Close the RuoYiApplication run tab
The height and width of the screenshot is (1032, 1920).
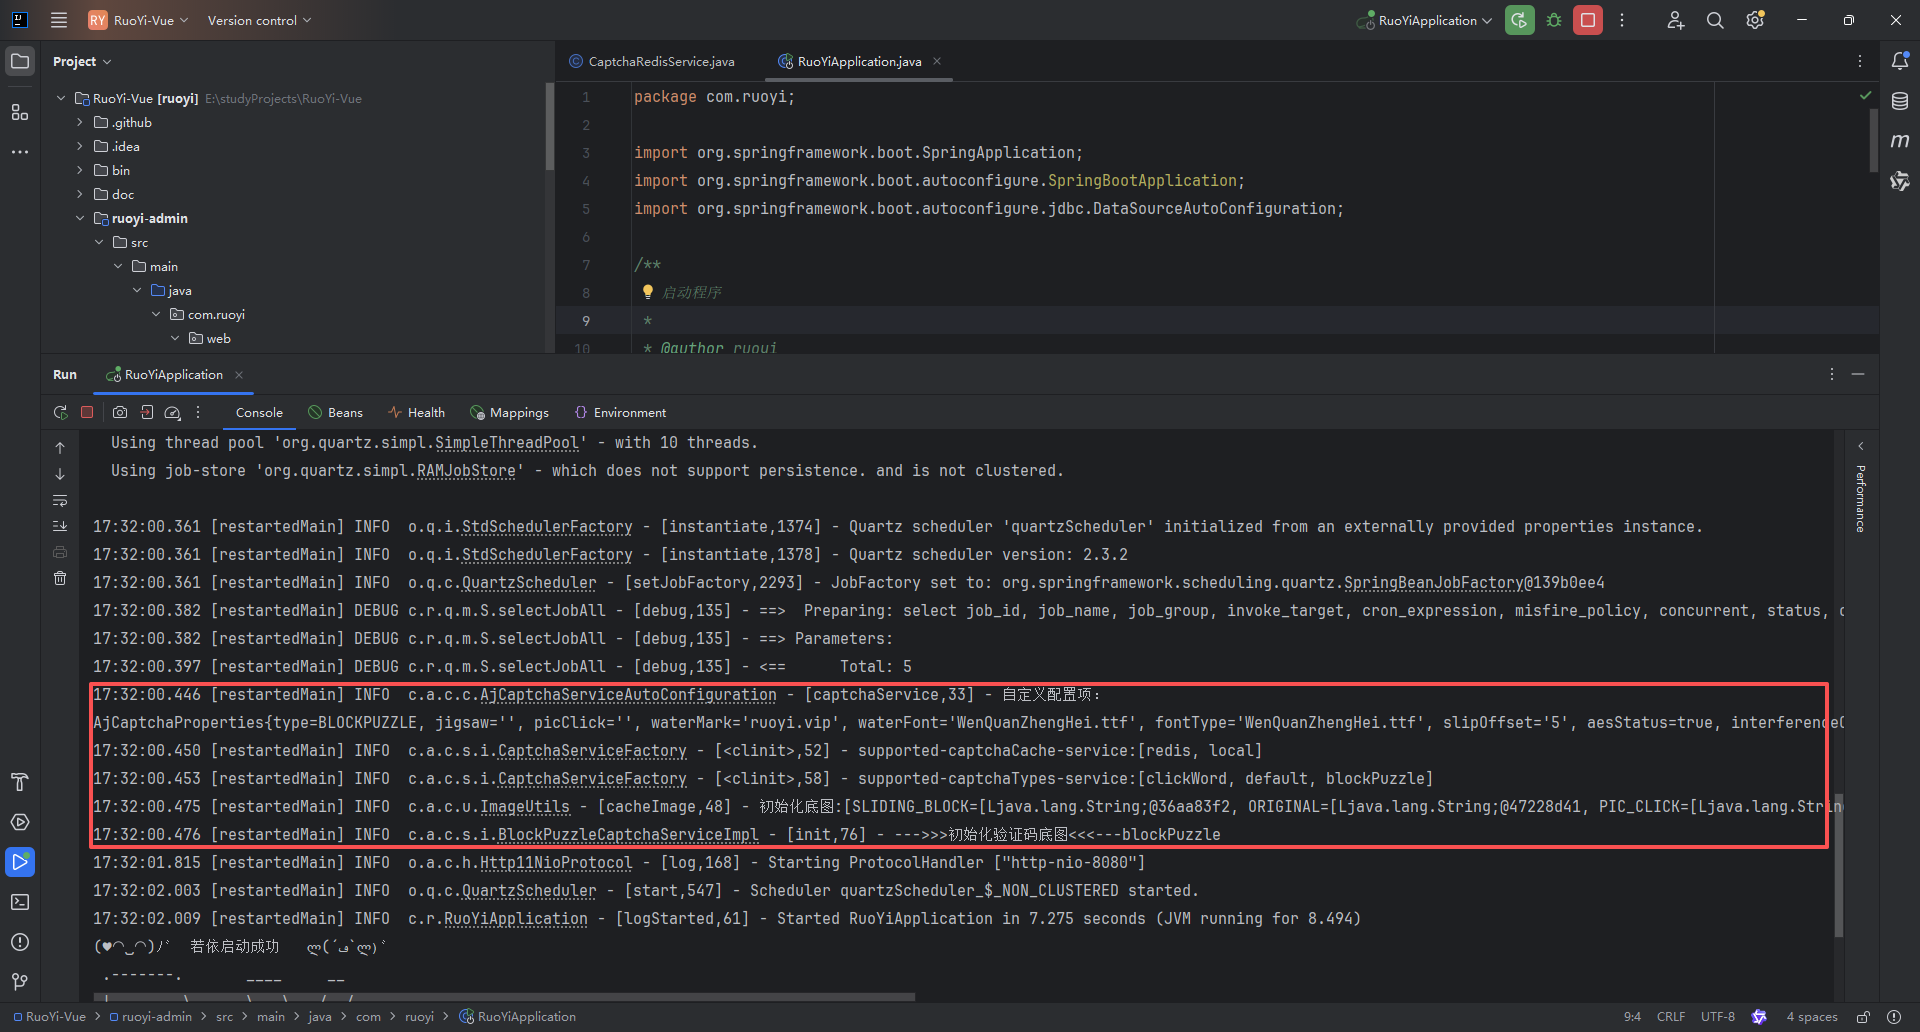pyautogui.click(x=239, y=375)
